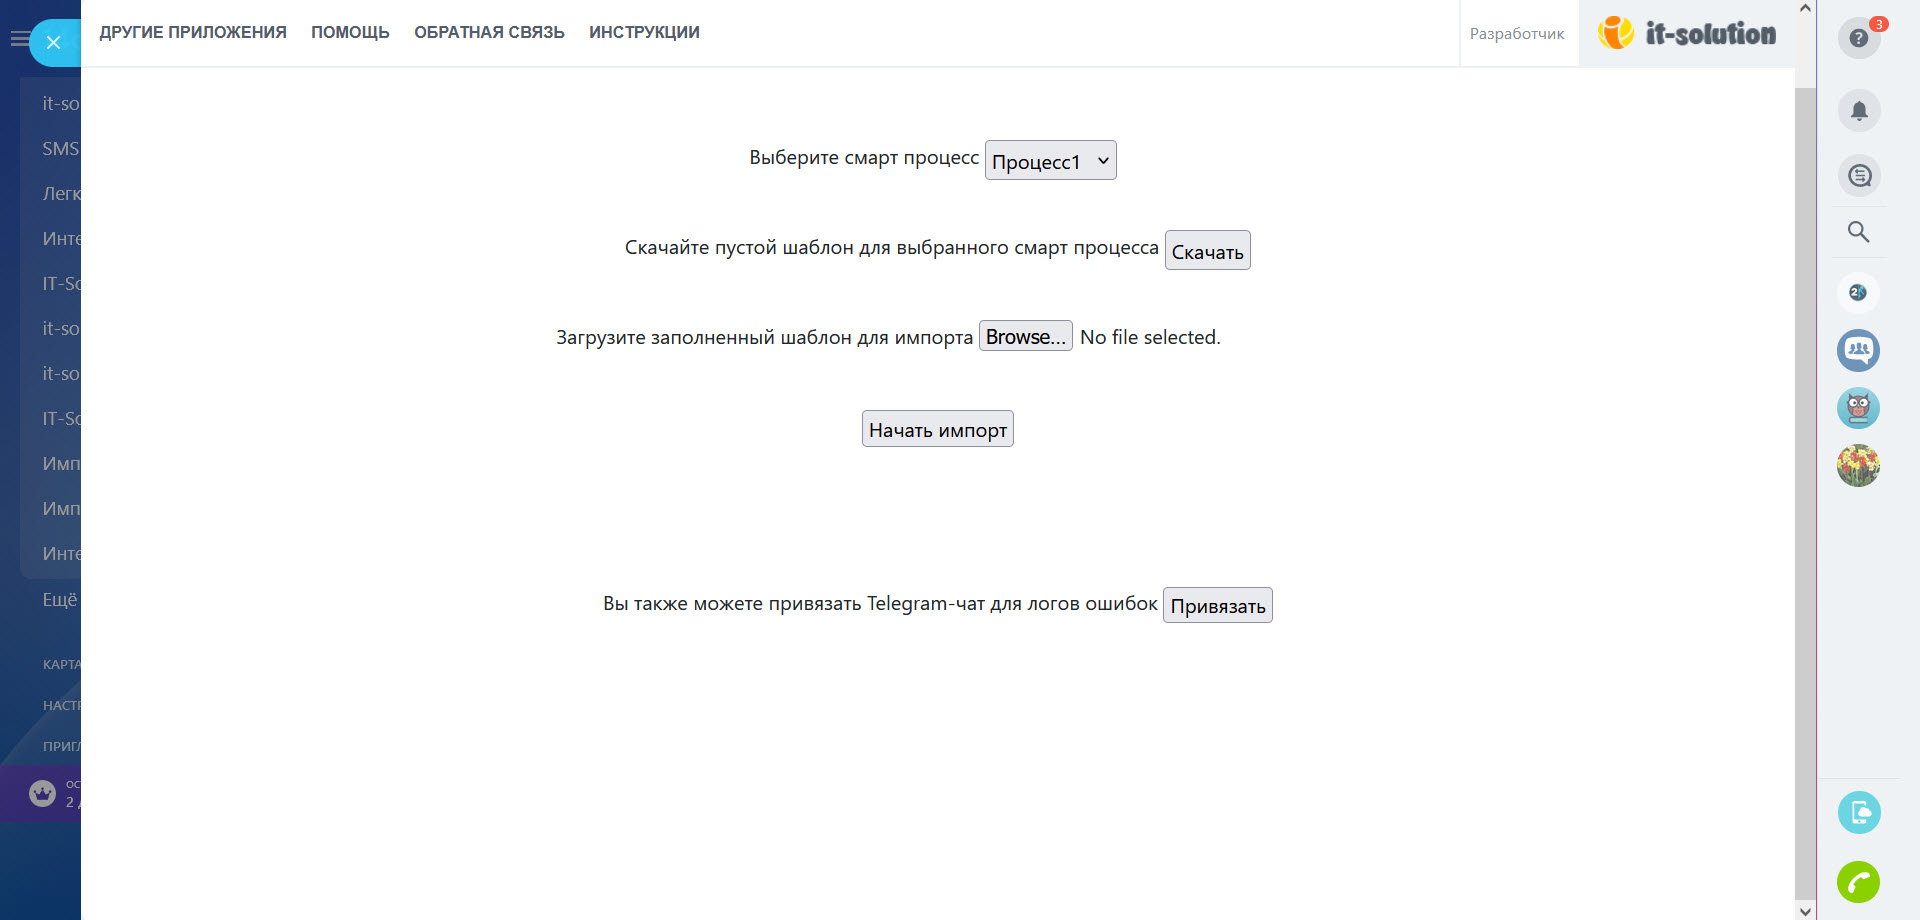Click the search magnifier icon
1920x920 pixels.
coord(1859,232)
